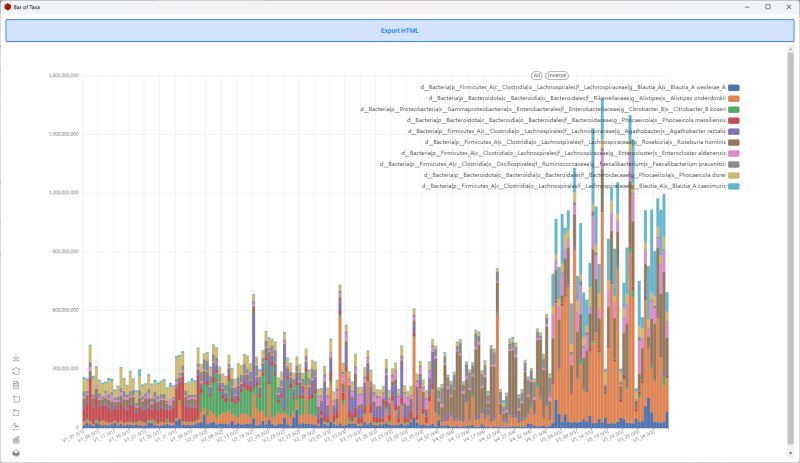The width and height of the screenshot is (800, 463).
Task: Click the 300,000,000 axis label
Action: (66, 369)
